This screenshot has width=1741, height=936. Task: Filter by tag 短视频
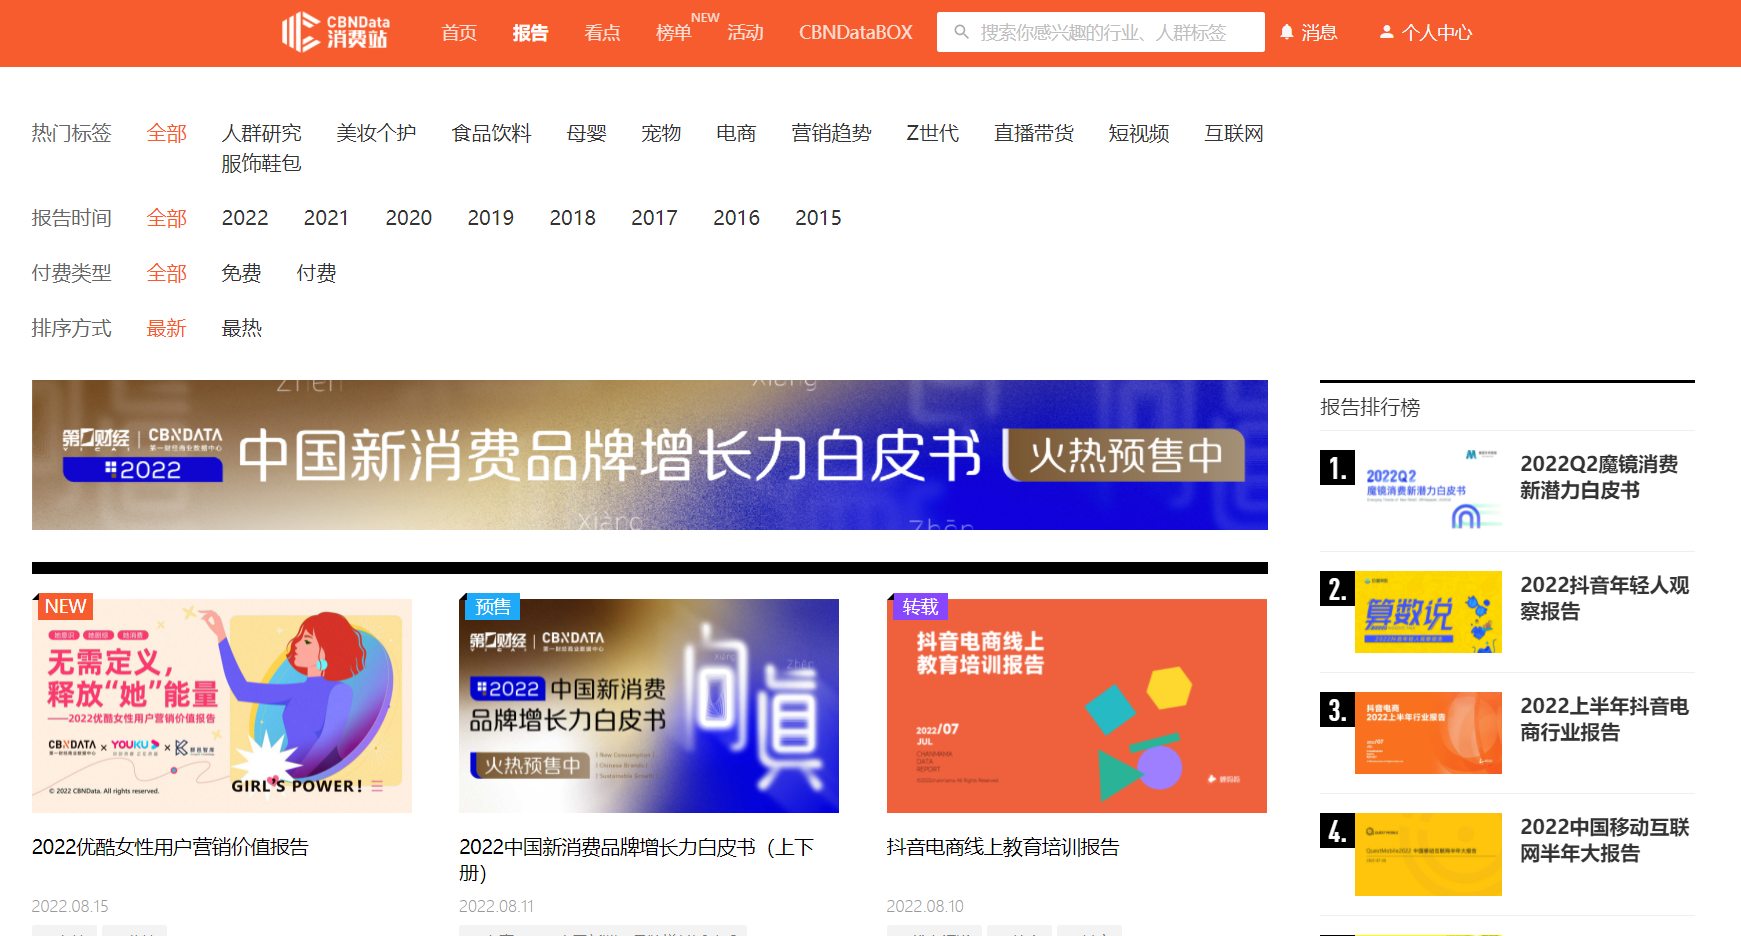[x=1139, y=133]
